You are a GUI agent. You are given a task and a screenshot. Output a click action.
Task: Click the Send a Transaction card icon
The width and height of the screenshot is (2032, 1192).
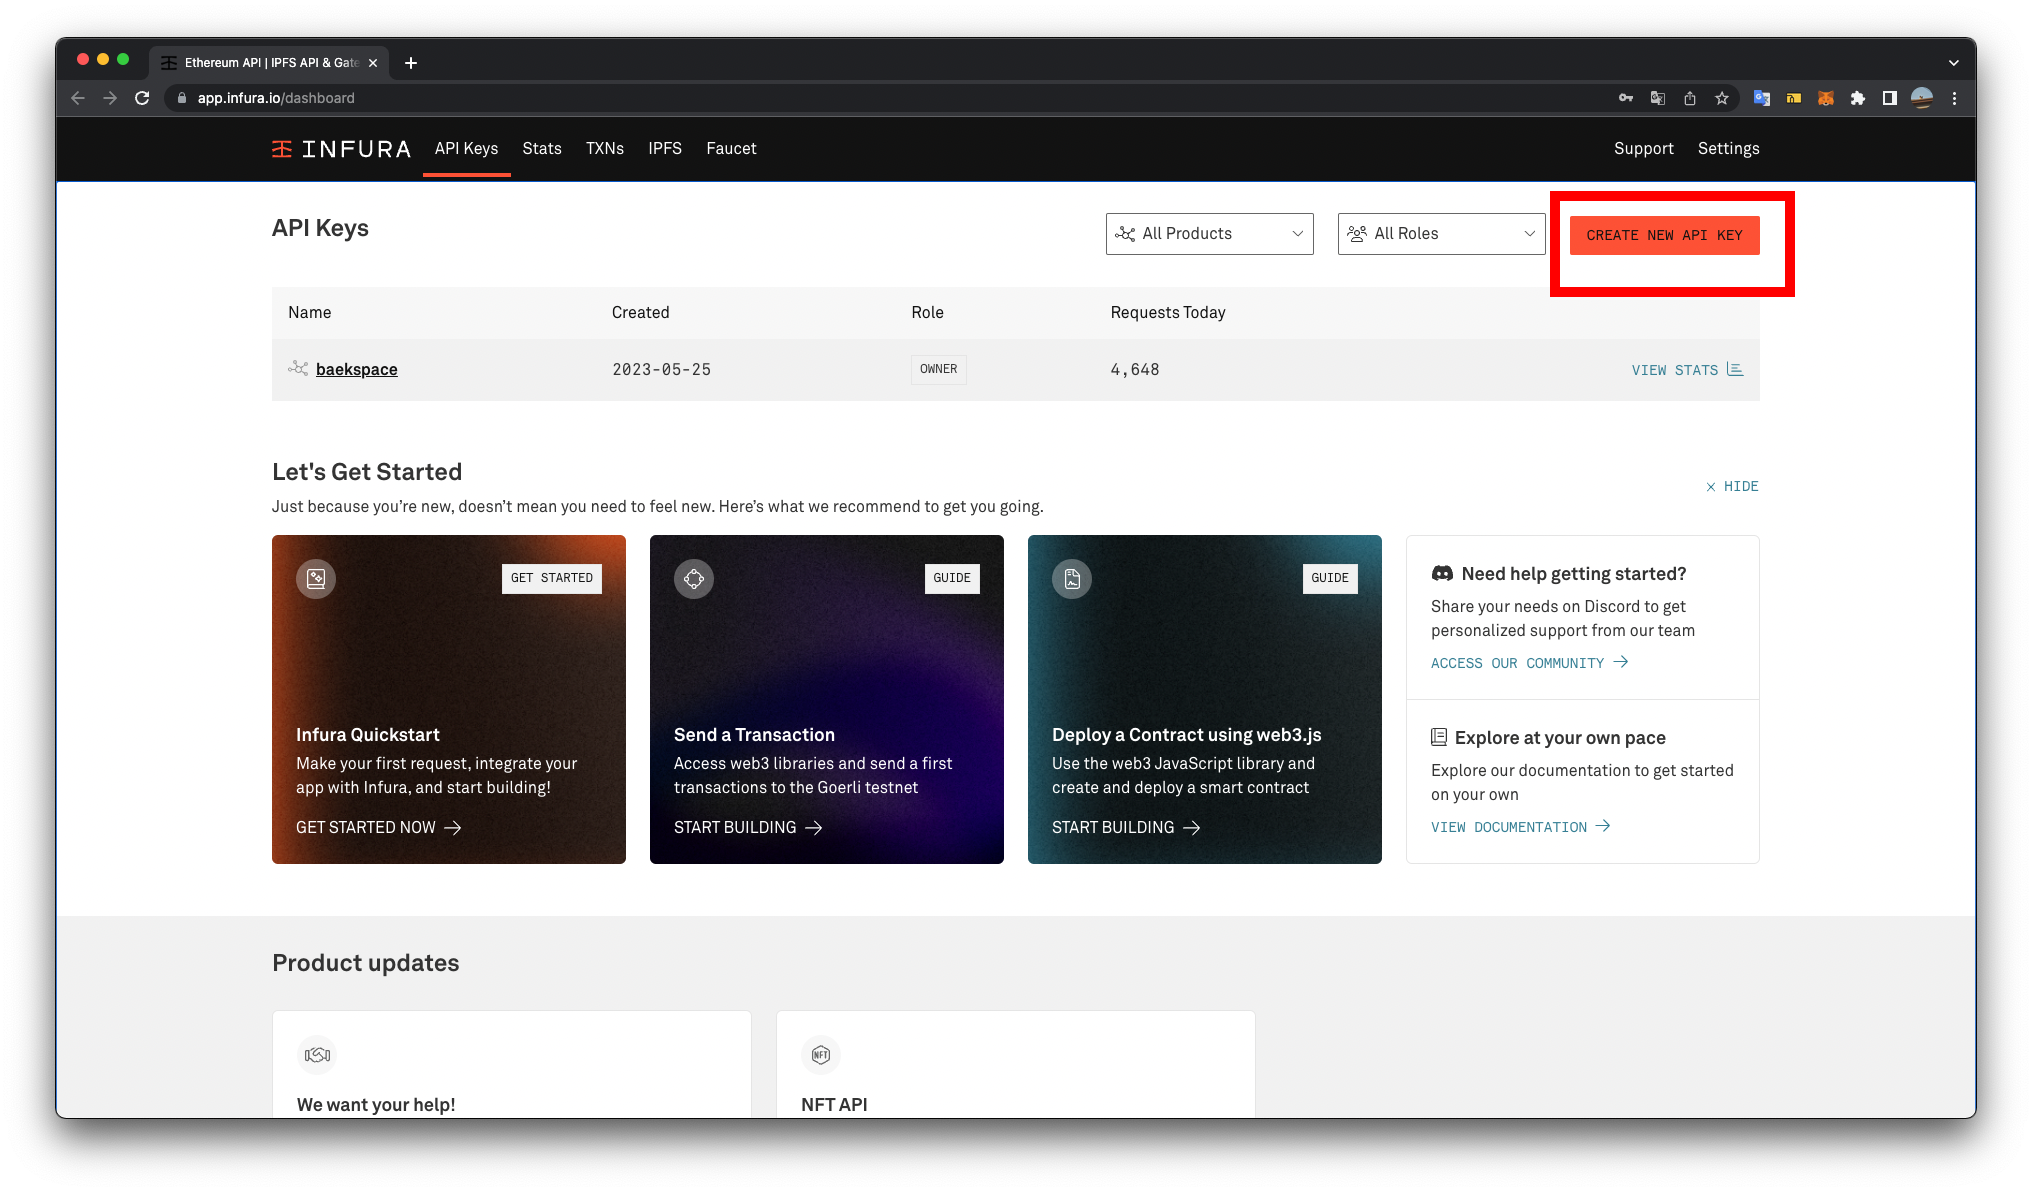point(694,578)
